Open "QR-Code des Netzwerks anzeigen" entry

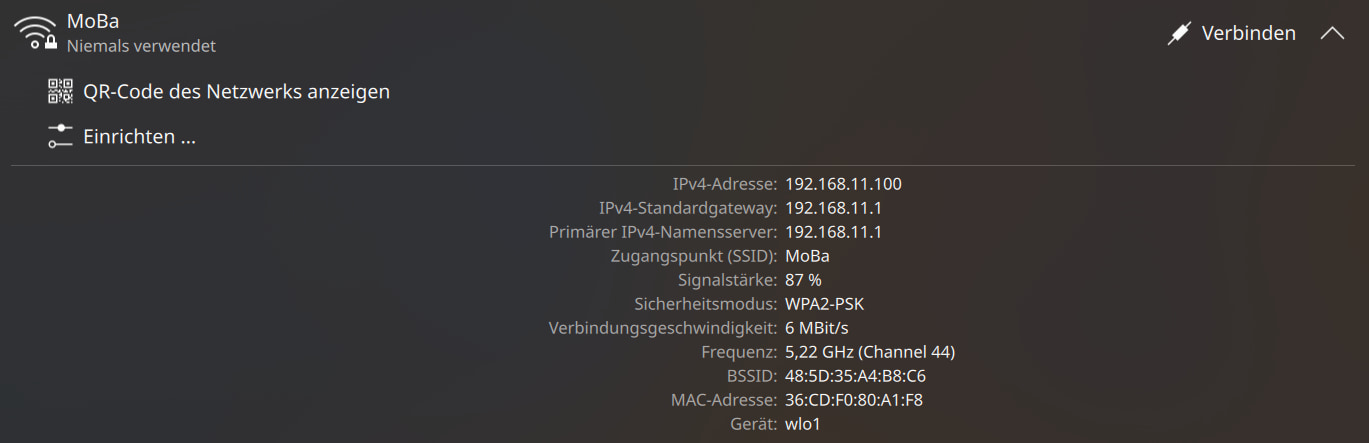tap(236, 91)
